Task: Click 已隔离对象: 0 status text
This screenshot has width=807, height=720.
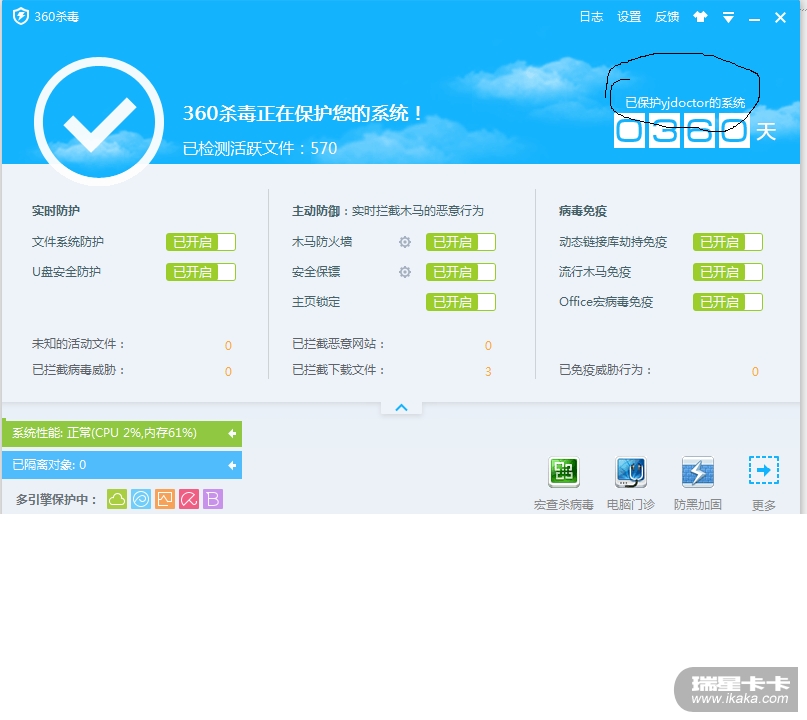Action: tap(49, 465)
